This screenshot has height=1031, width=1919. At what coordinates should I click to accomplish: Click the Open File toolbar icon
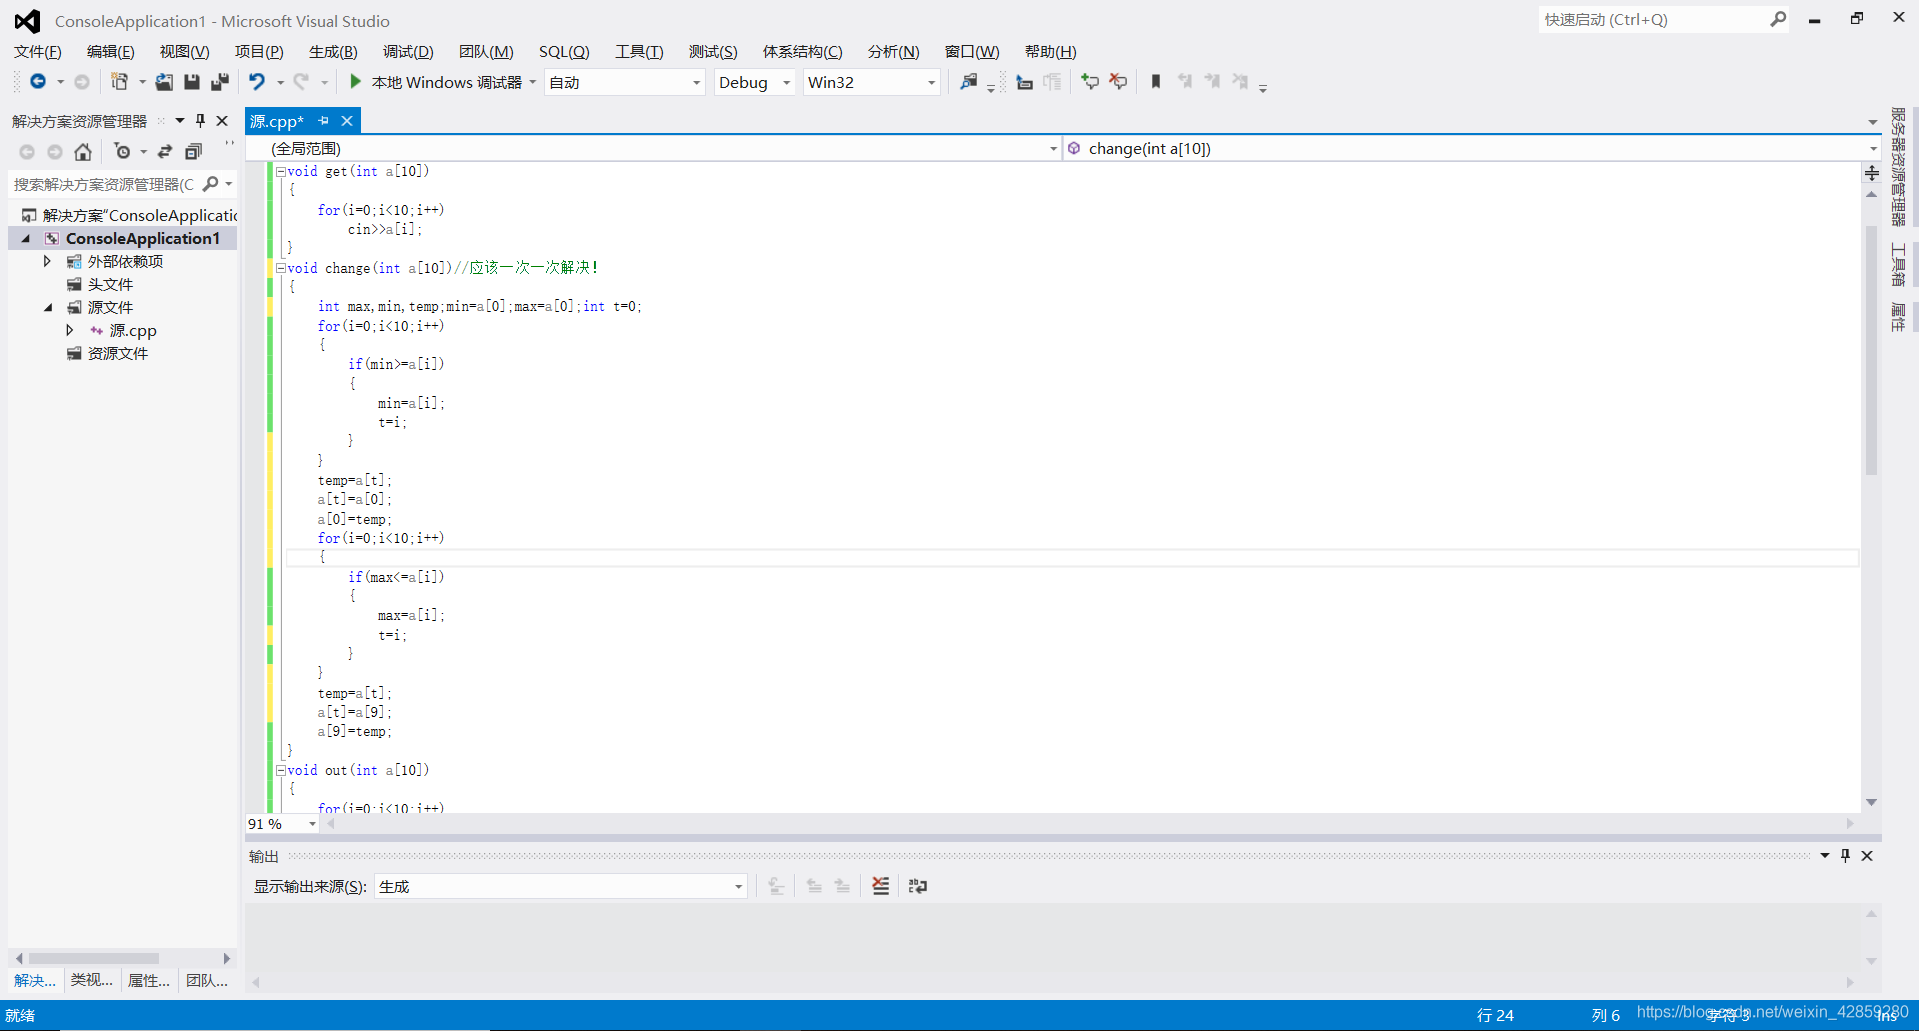(x=164, y=82)
